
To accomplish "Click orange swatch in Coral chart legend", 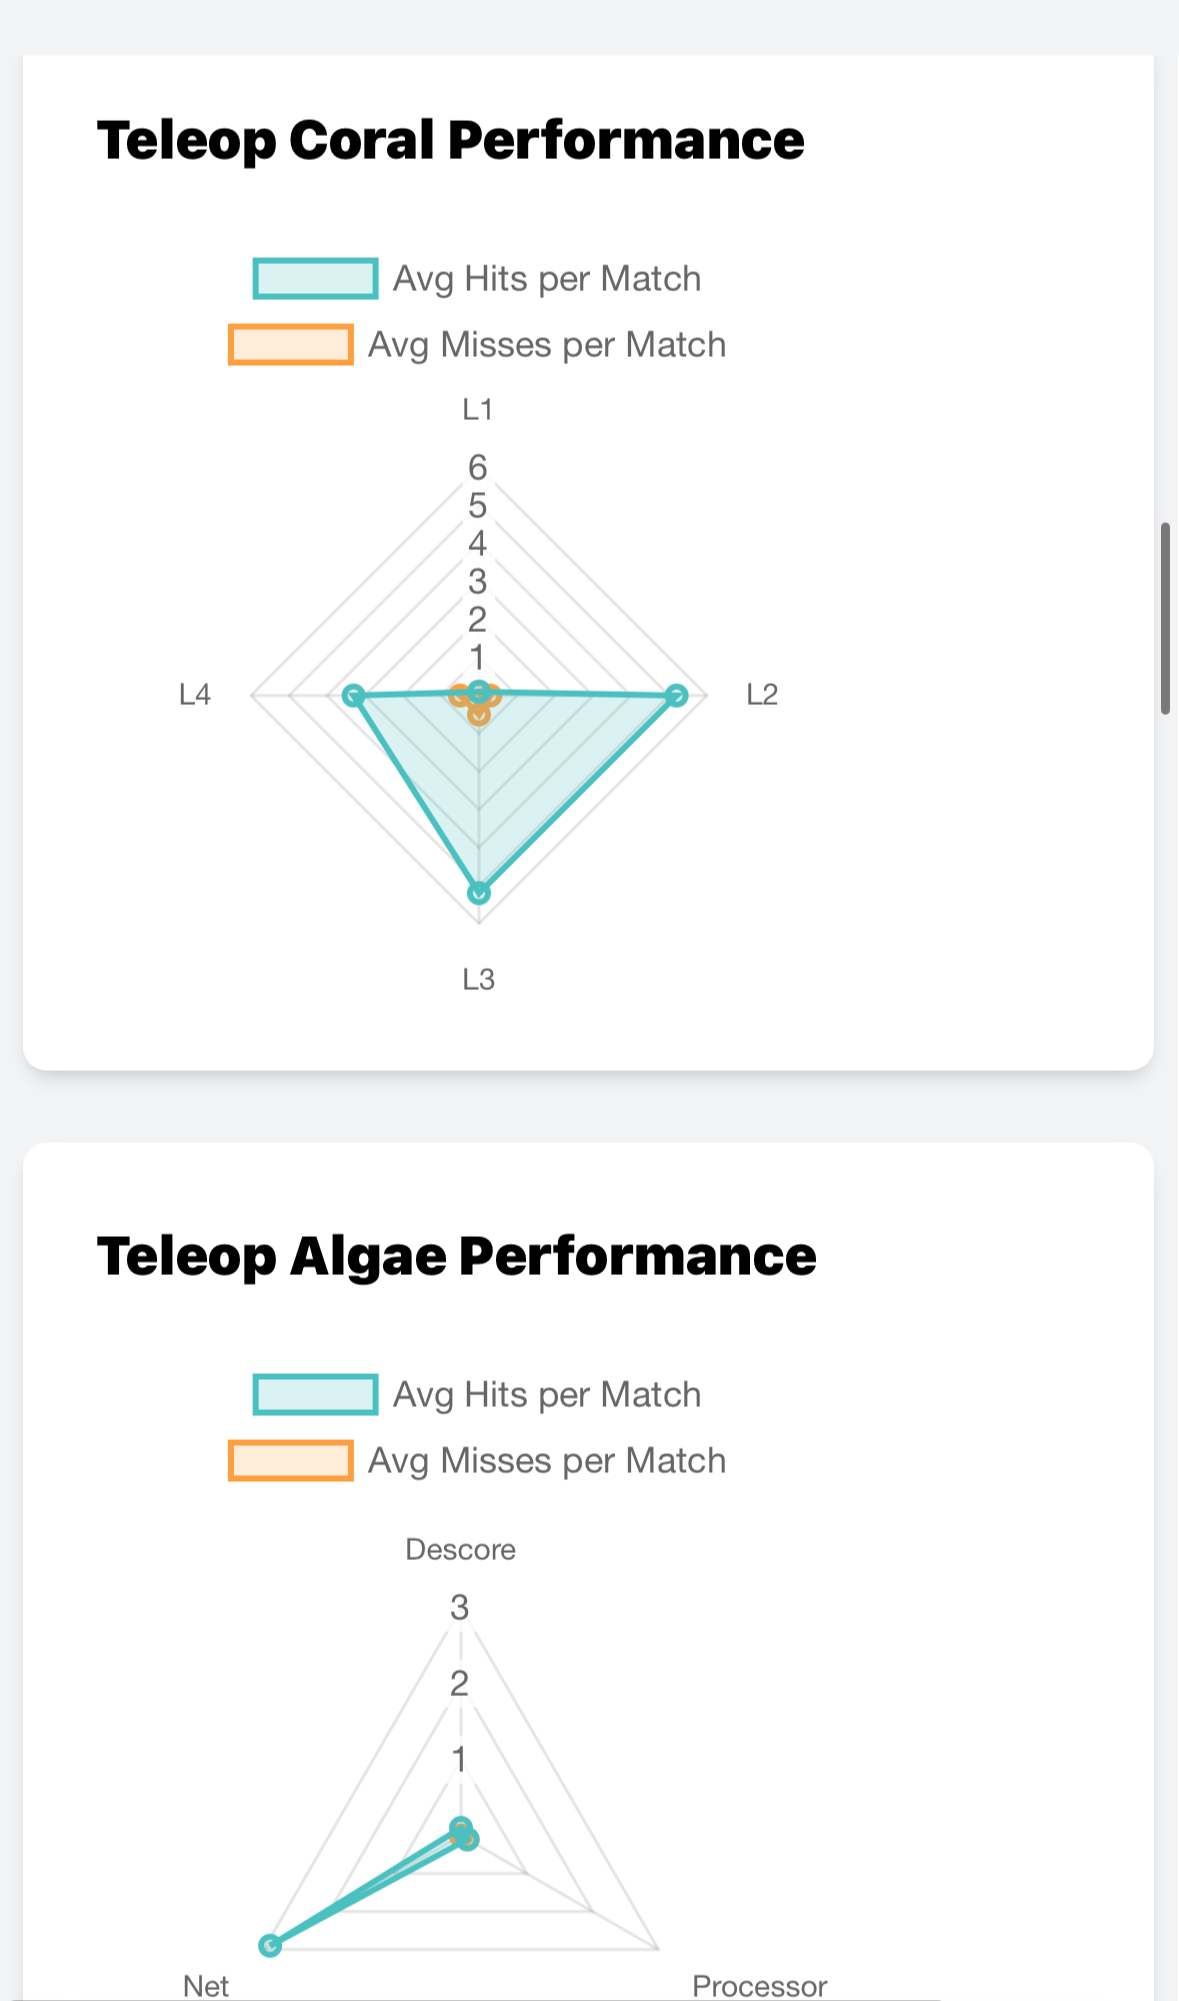I will (x=291, y=344).
